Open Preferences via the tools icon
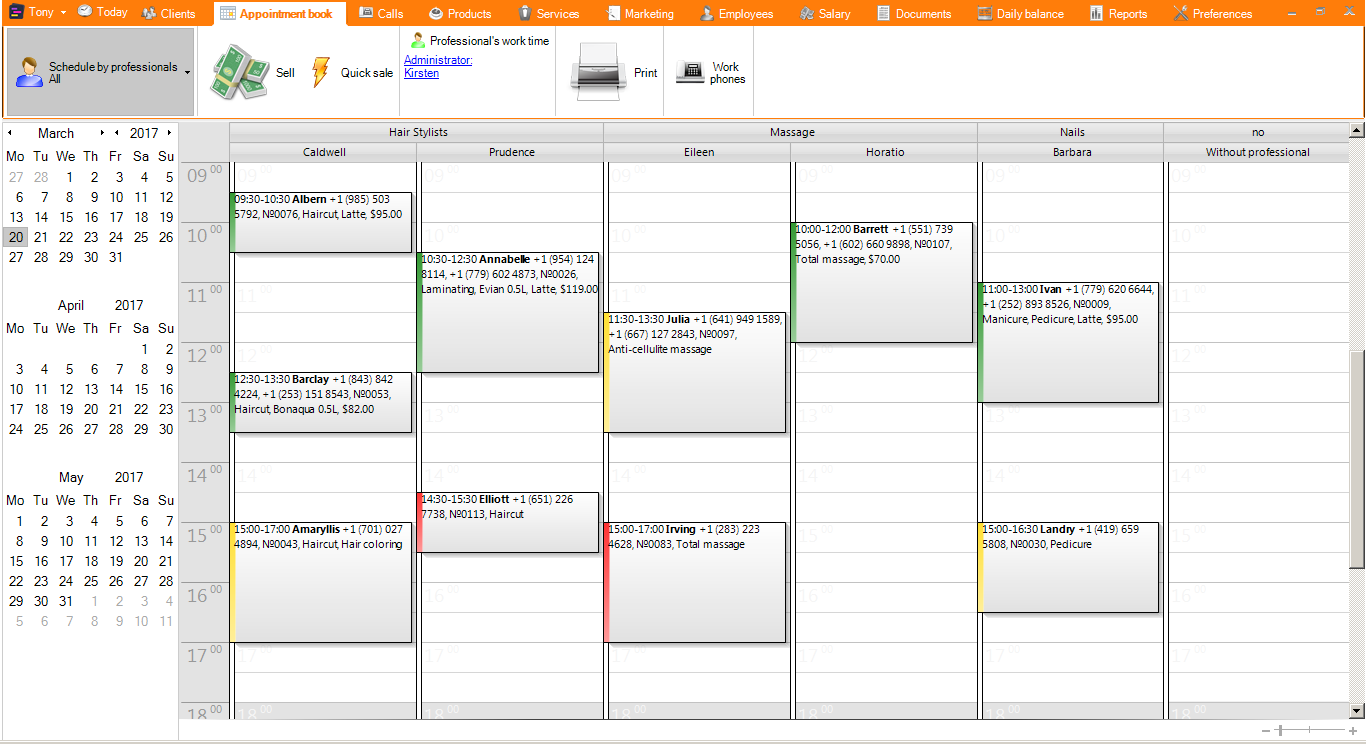Screen dimensions: 1366x744 pos(1180,13)
